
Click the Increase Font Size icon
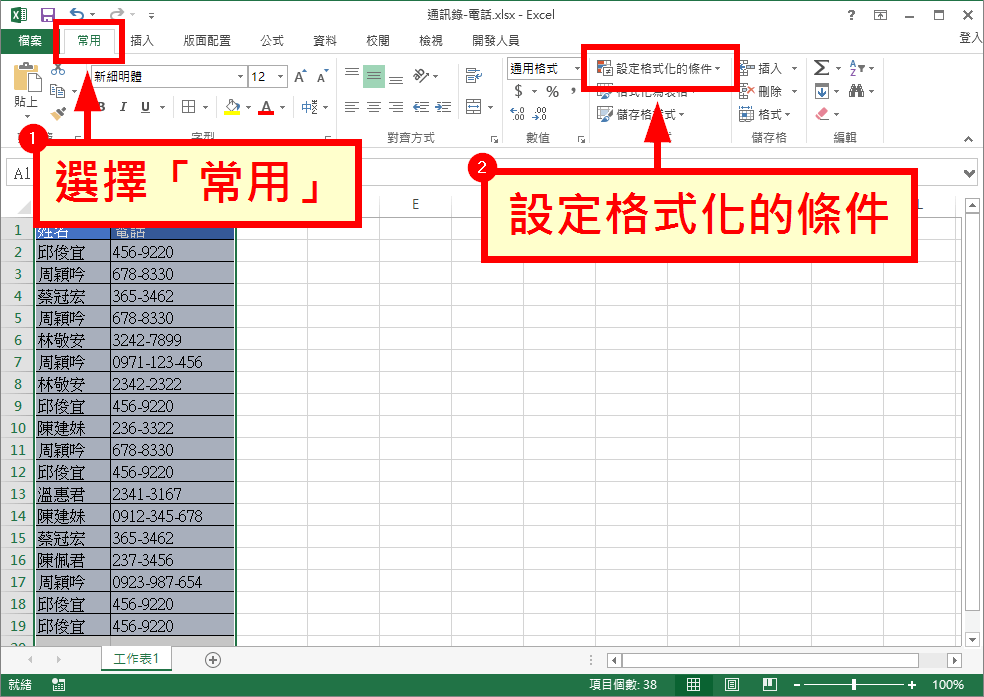click(301, 77)
